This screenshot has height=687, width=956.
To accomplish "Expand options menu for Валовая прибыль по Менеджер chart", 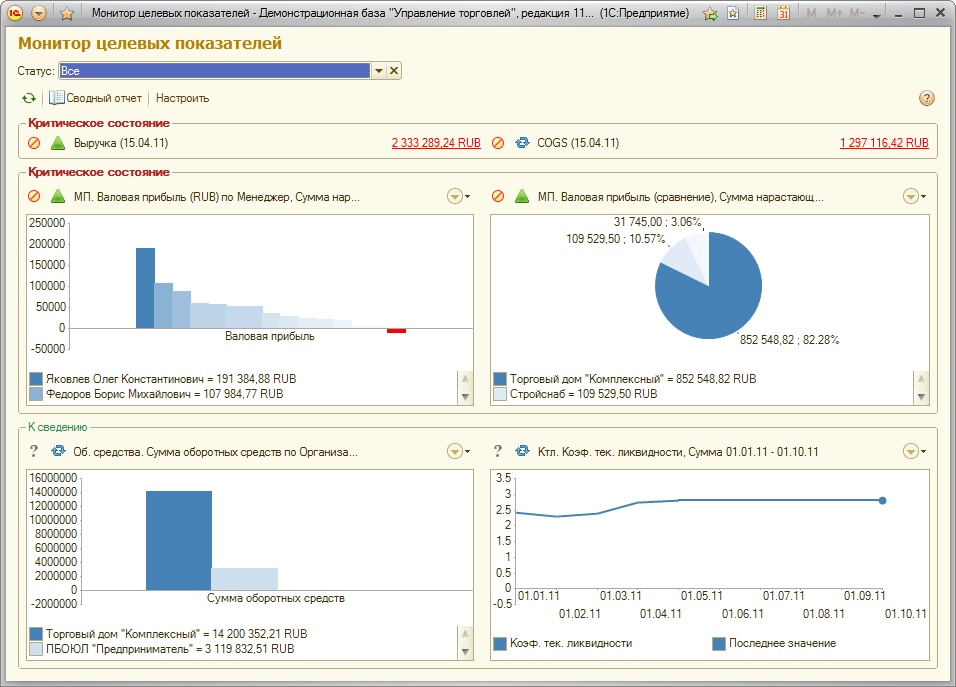I will tap(458, 196).
